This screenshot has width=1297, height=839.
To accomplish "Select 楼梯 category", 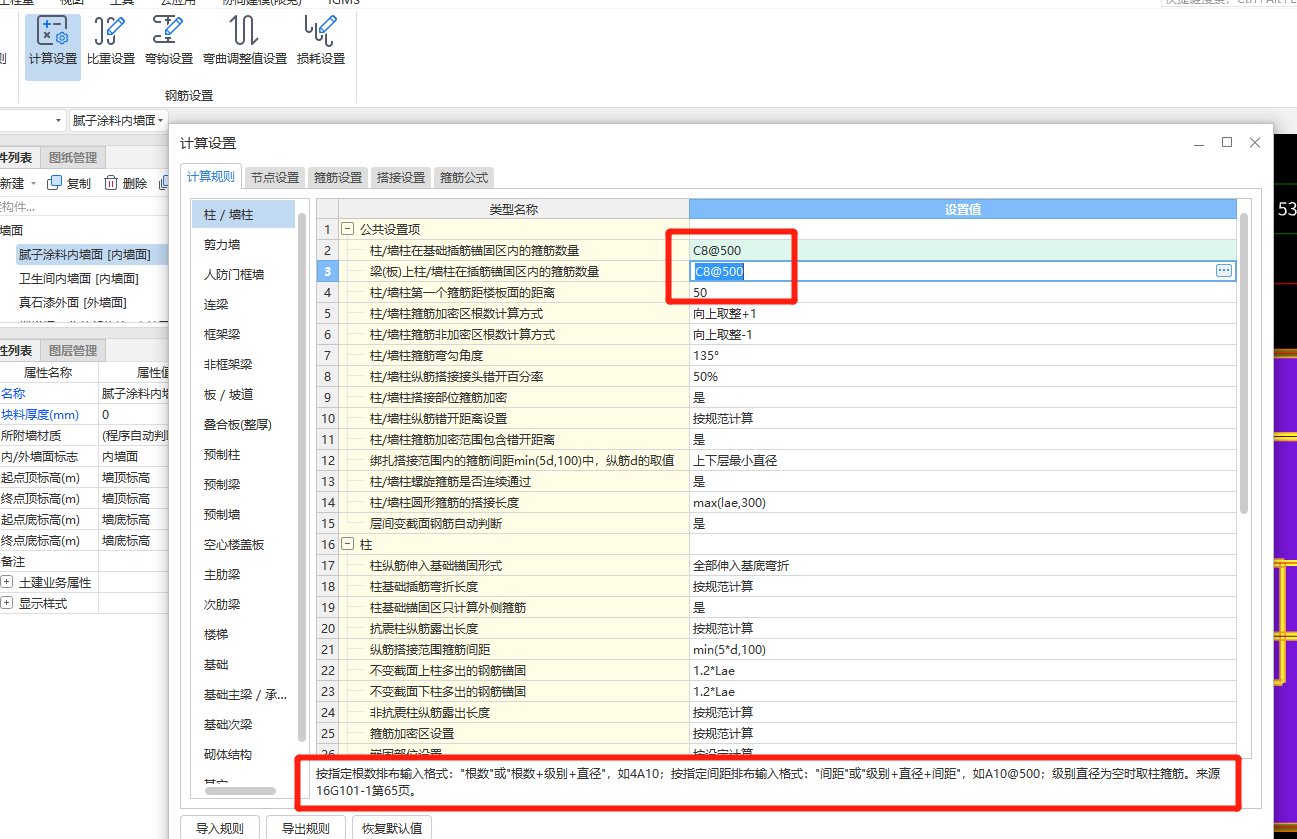I will click(243, 634).
